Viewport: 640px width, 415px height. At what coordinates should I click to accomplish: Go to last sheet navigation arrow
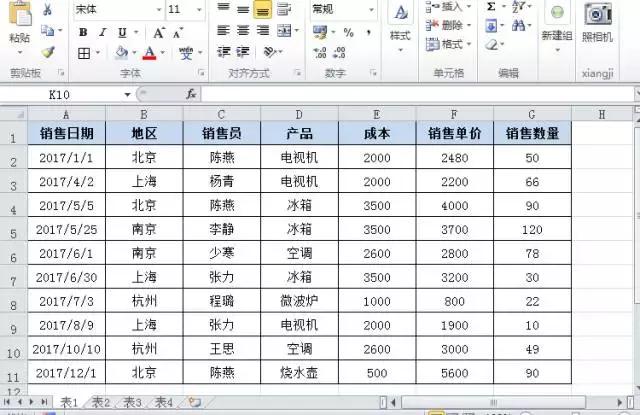click(44, 402)
